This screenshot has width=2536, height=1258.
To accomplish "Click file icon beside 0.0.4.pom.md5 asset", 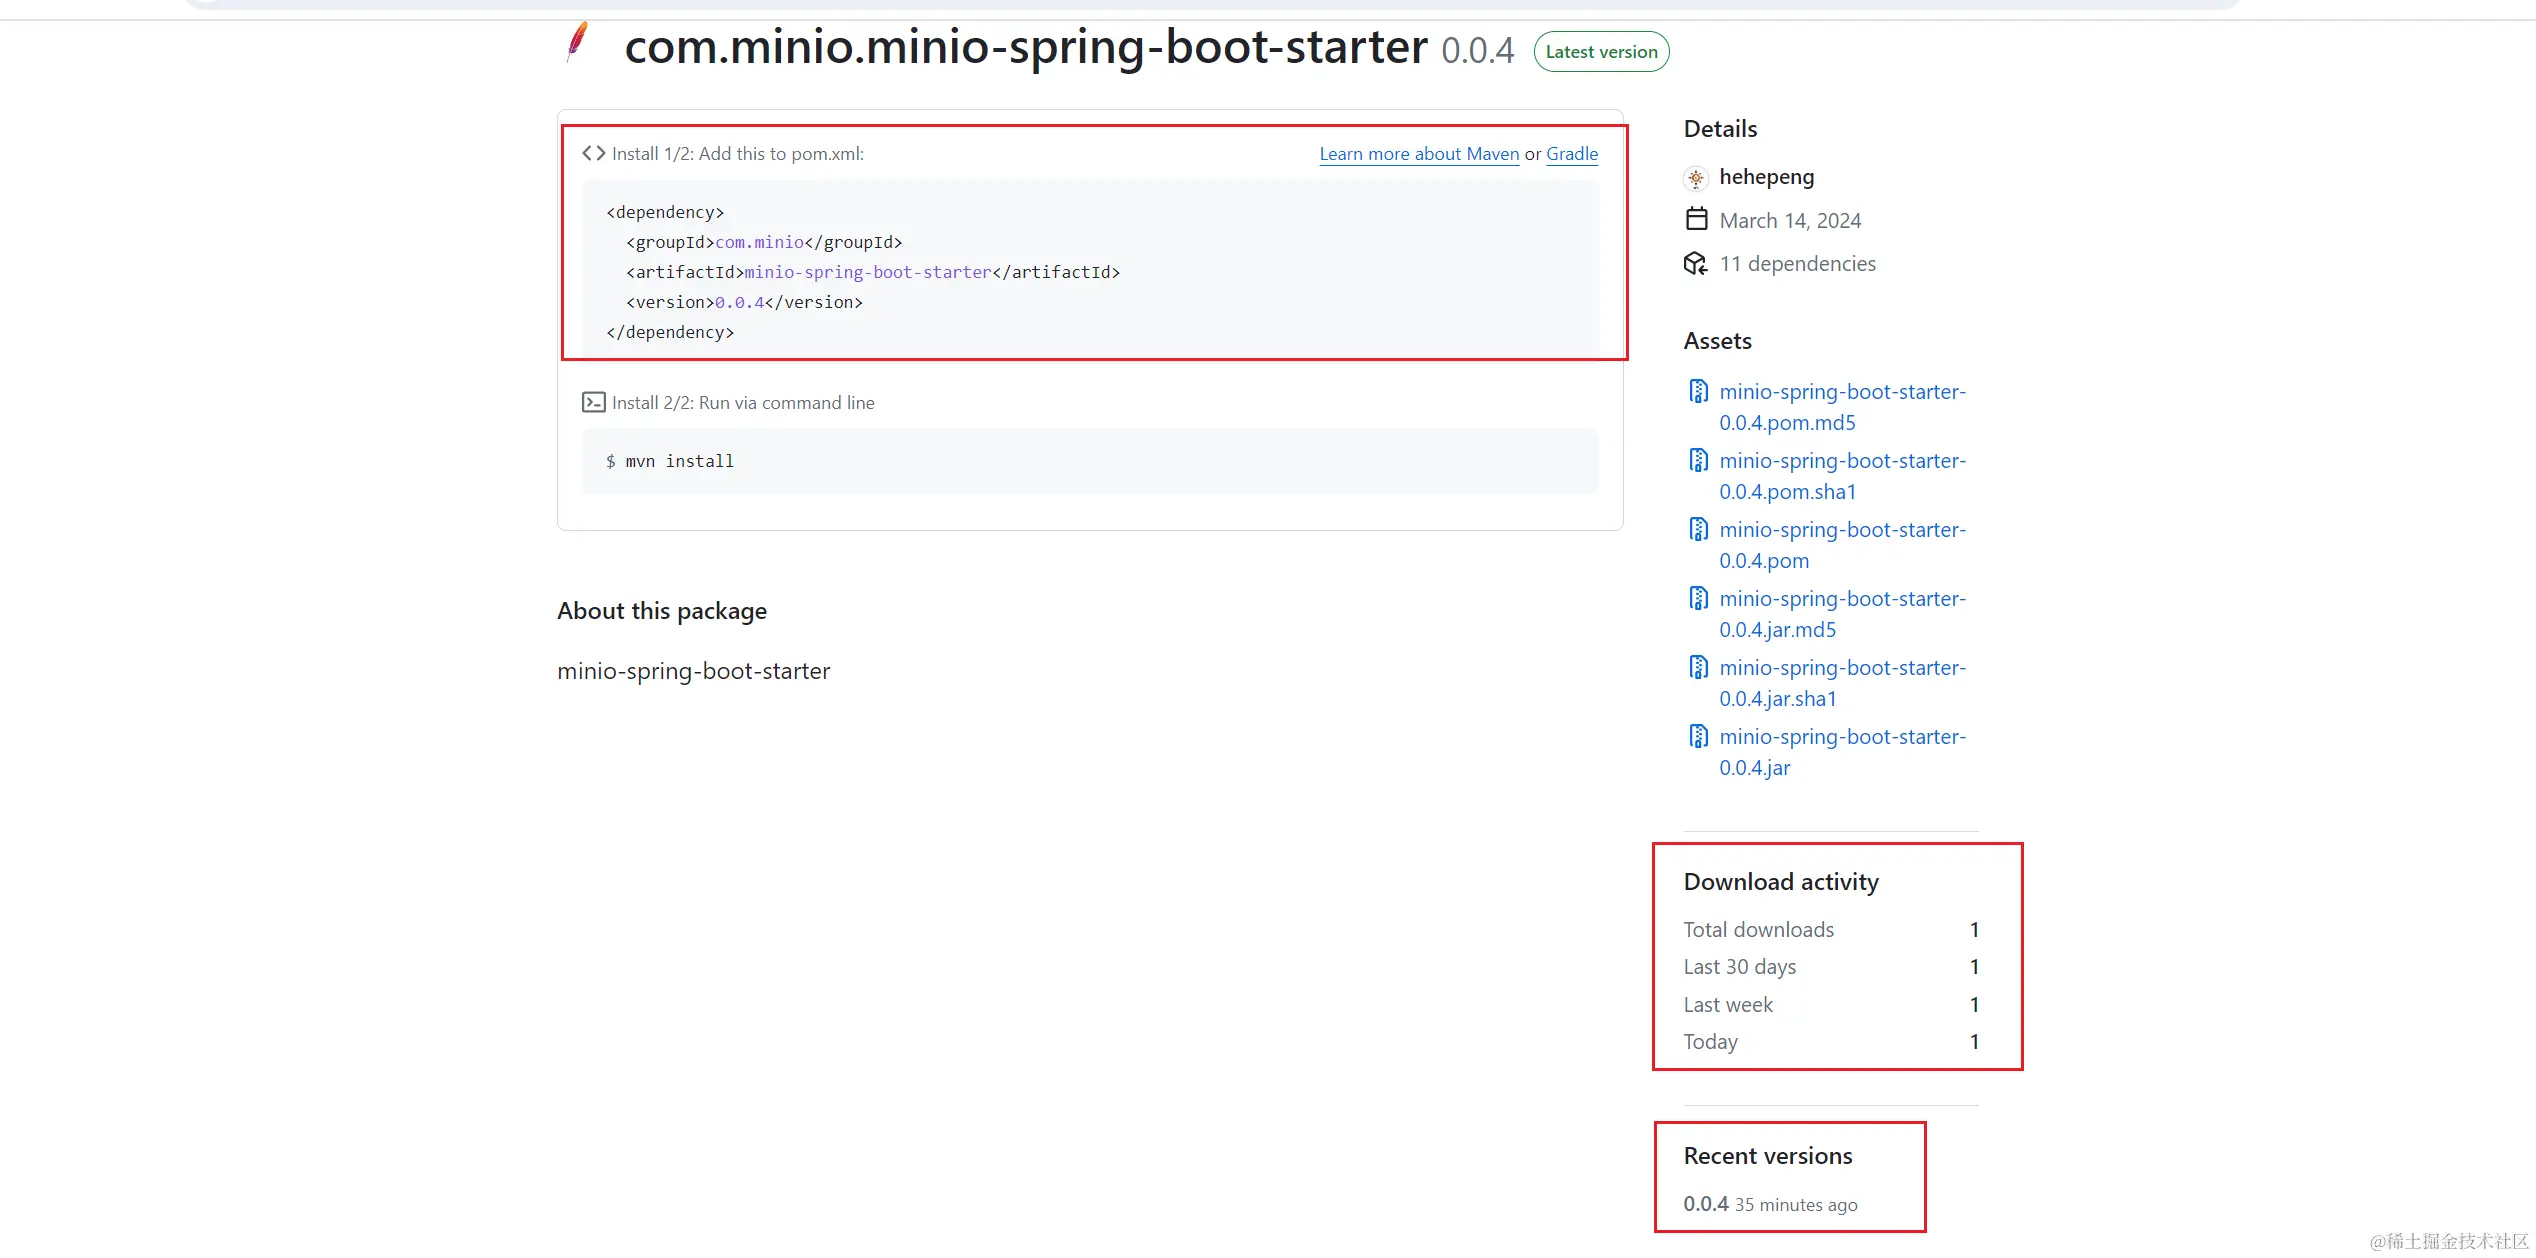I will pyautogui.click(x=1698, y=391).
